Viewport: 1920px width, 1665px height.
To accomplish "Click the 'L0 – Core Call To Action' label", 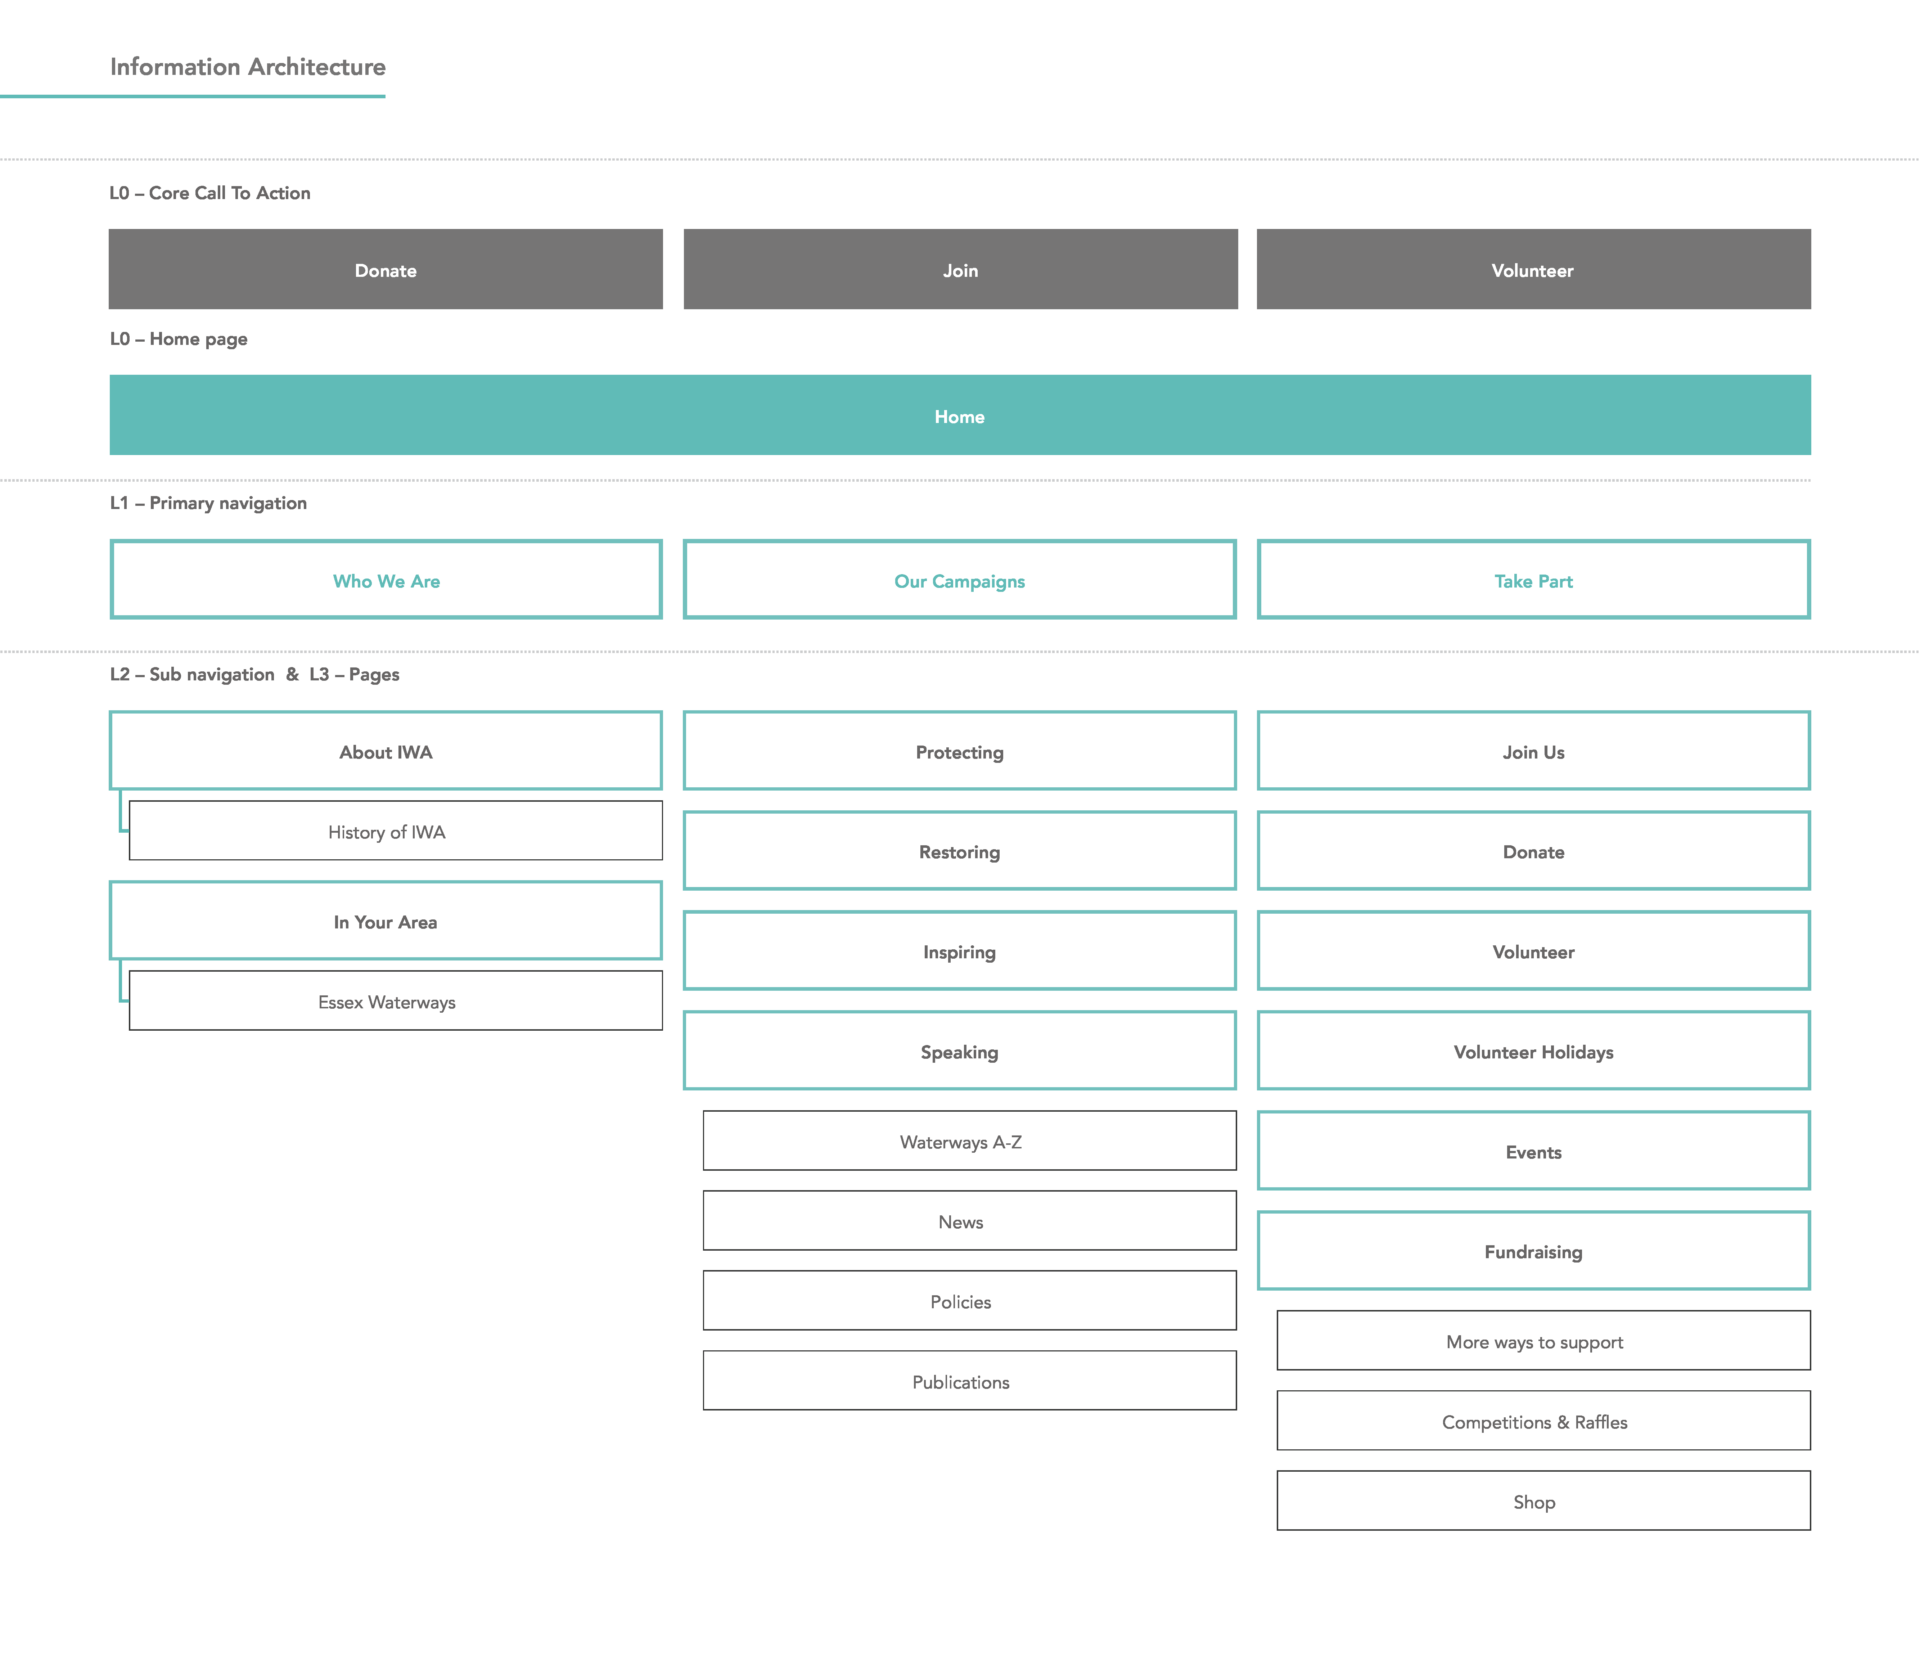I will [210, 193].
